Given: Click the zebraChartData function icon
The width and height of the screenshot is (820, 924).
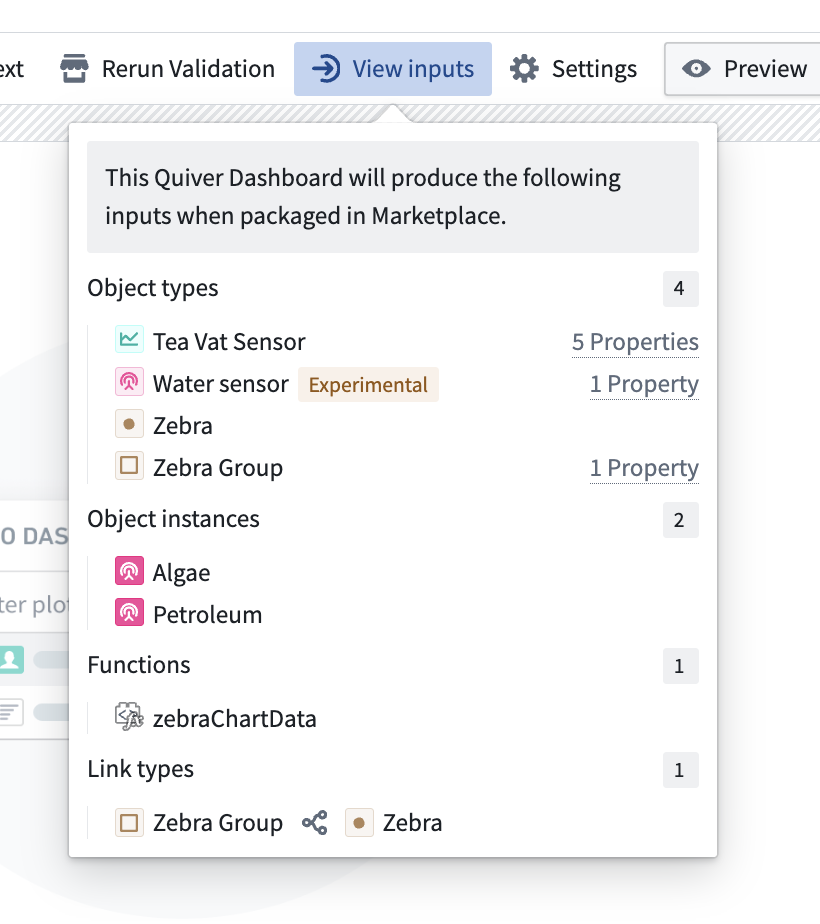Looking at the screenshot, I should tap(129, 717).
